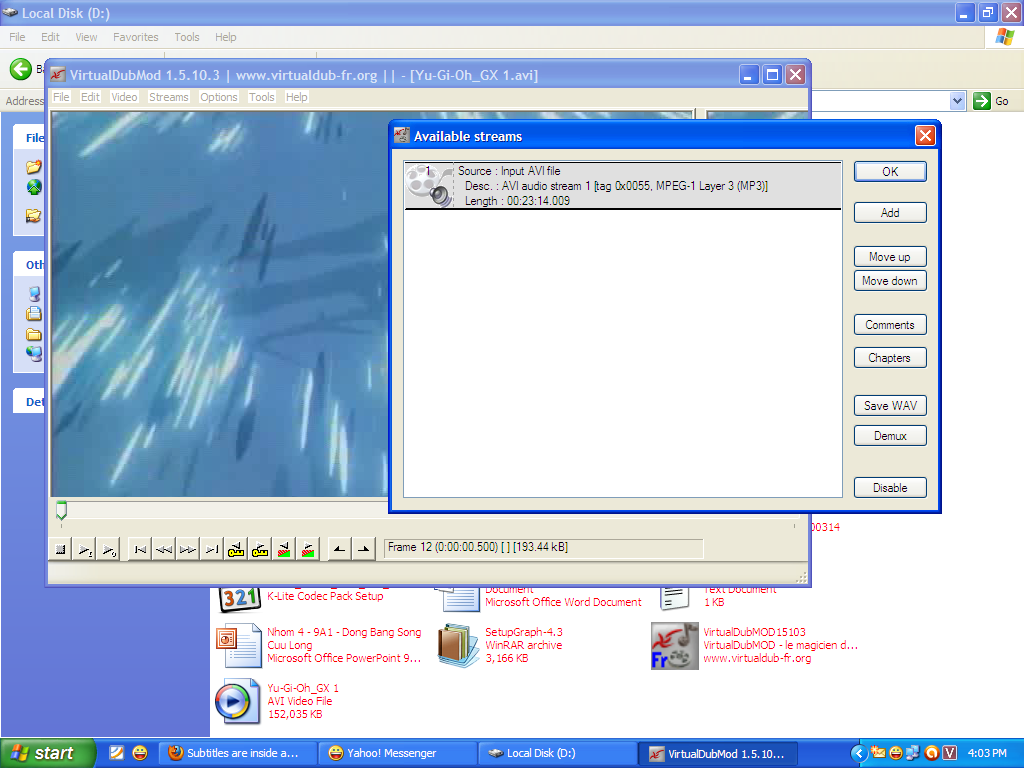Open VirtualDubMod Streams menu
The height and width of the screenshot is (768, 1024).
[x=168, y=97]
